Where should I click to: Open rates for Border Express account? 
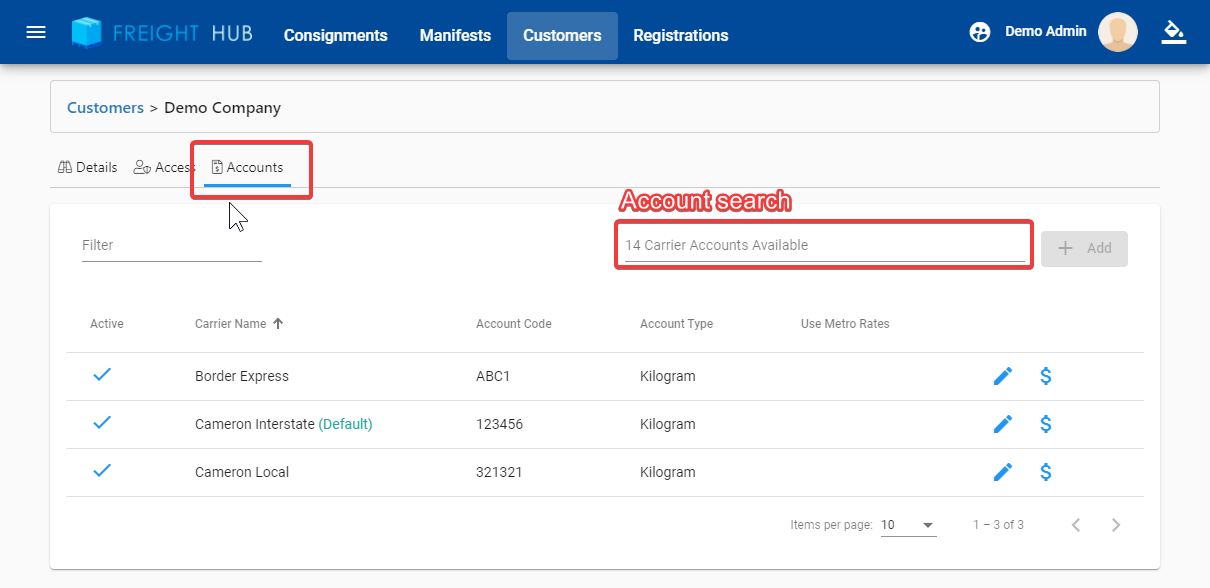point(1046,376)
